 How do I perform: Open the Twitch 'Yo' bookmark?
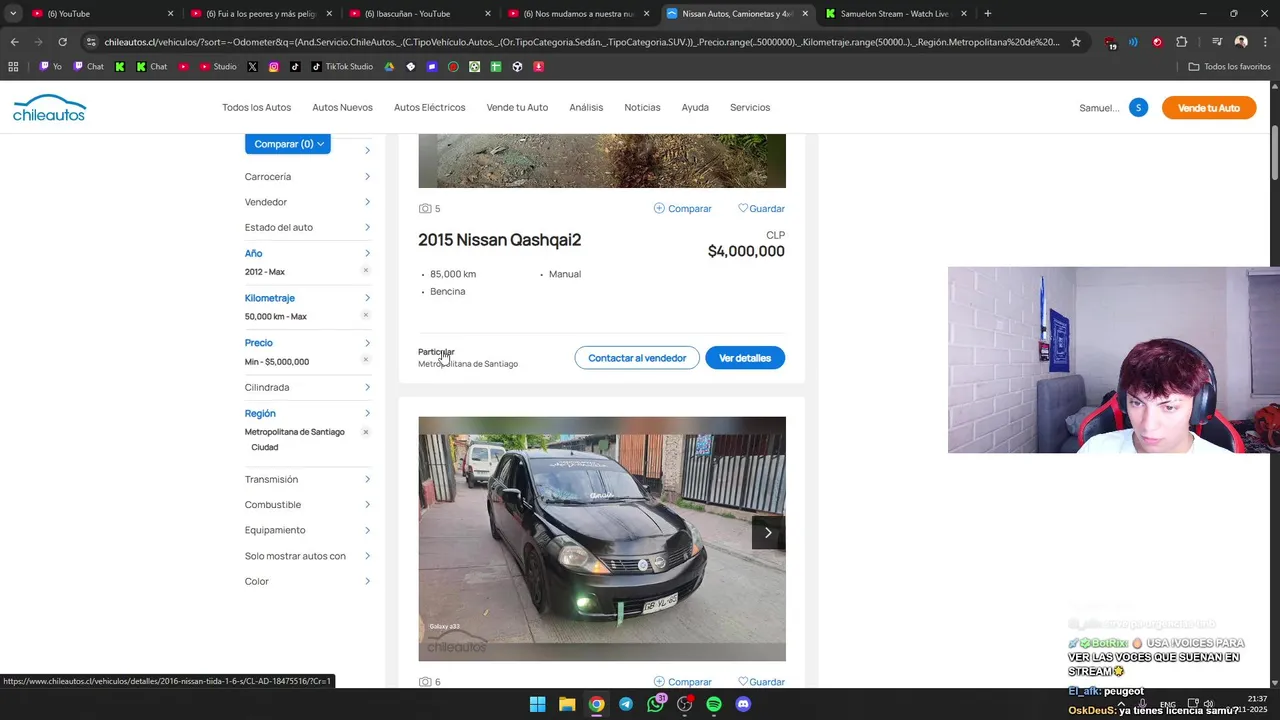coord(50,67)
